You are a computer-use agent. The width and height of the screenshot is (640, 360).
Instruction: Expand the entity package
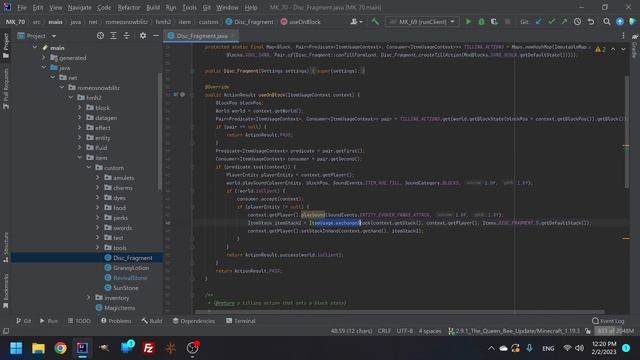point(80,138)
